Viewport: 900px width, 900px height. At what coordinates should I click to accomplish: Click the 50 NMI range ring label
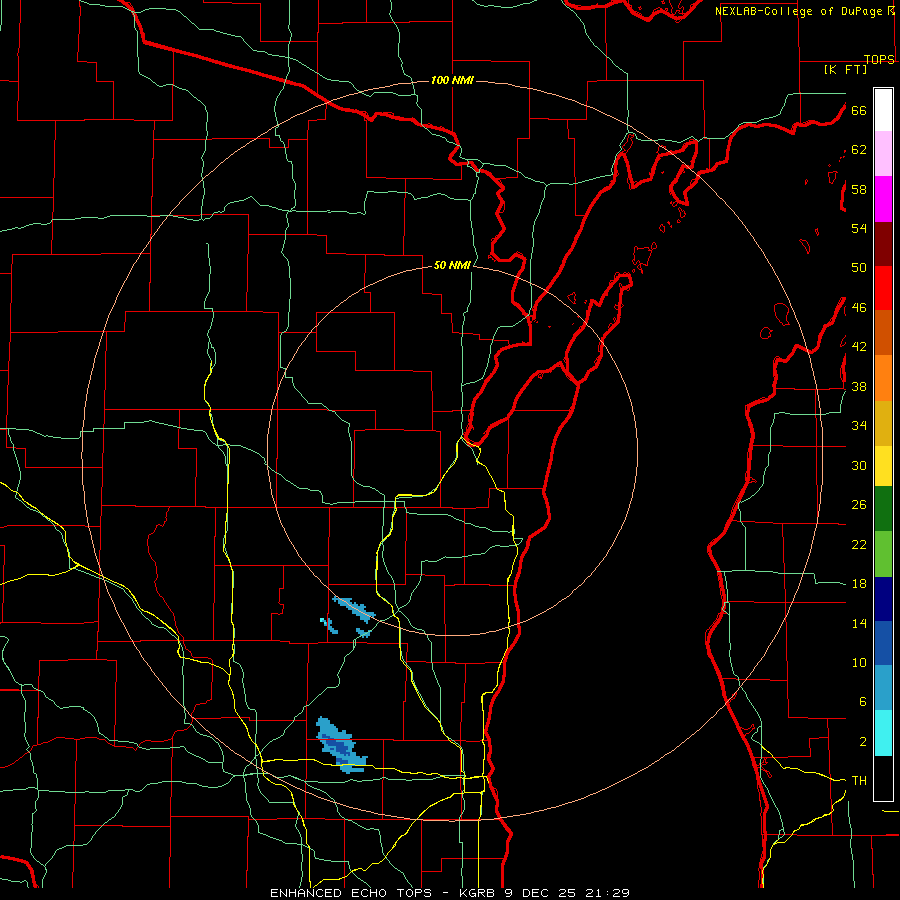point(452,265)
